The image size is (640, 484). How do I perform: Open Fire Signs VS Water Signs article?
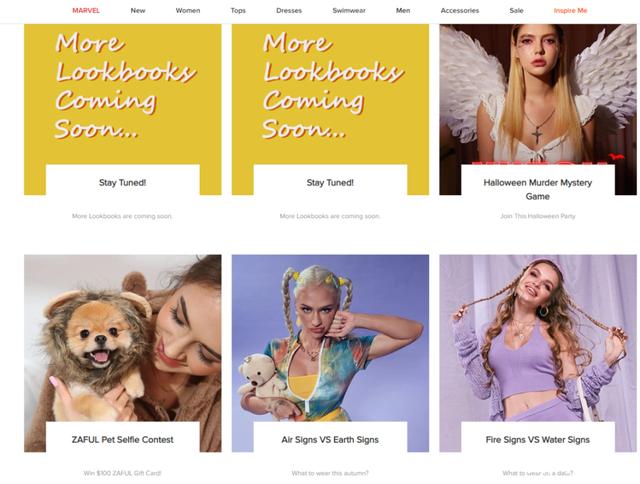[538, 440]
